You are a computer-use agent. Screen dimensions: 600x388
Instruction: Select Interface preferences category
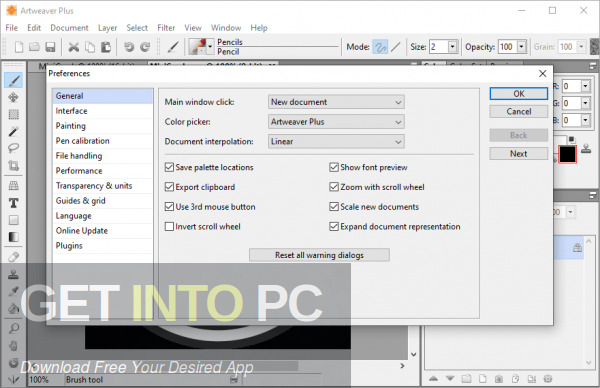click(x=103, y=111)
